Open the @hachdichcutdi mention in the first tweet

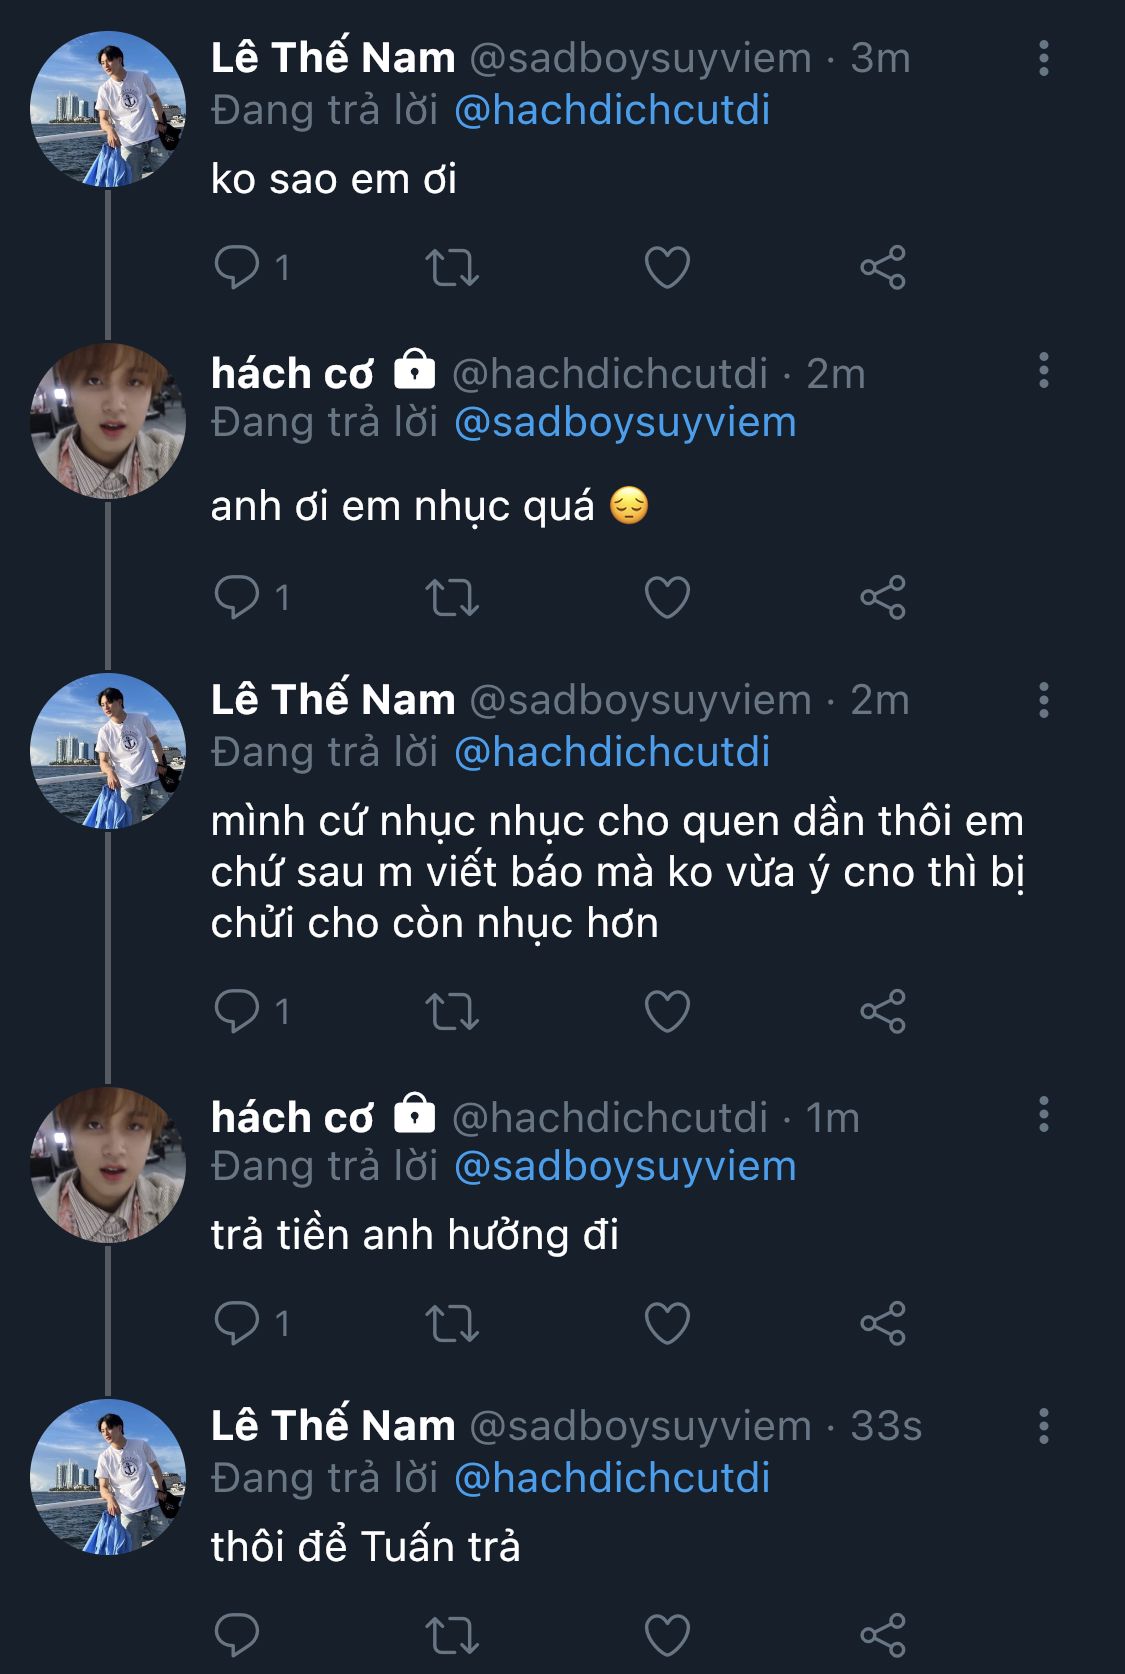click(x=612, y=110)
